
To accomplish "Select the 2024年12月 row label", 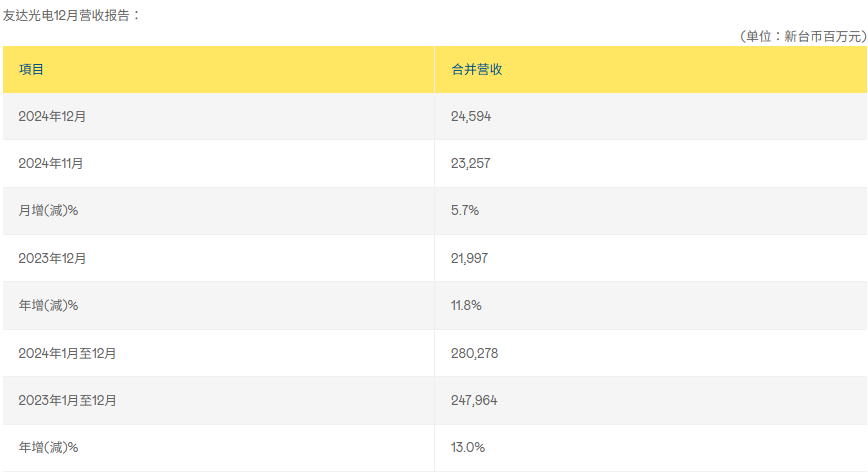I will (52, 116).
